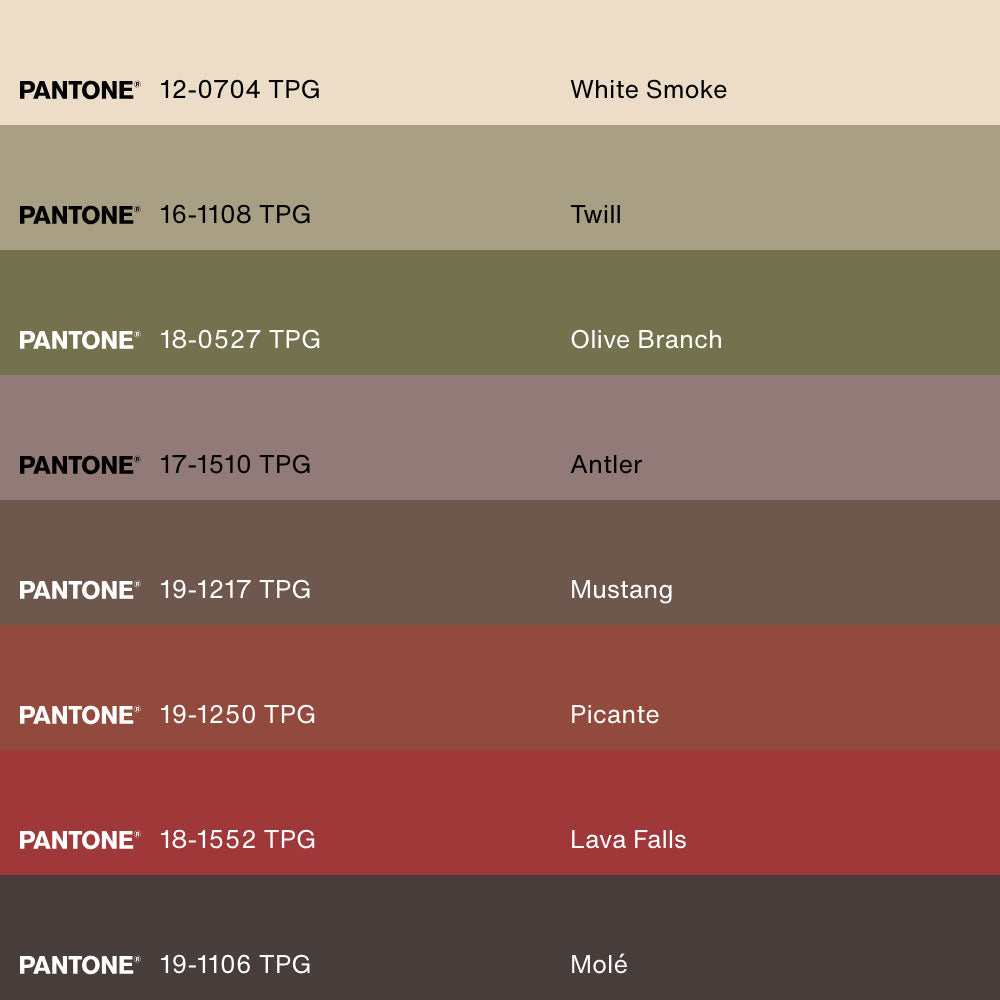Pick the 19-1250 TPG code text
The width and height of the screenshot is (1000, 1000).
click(238, 715)
